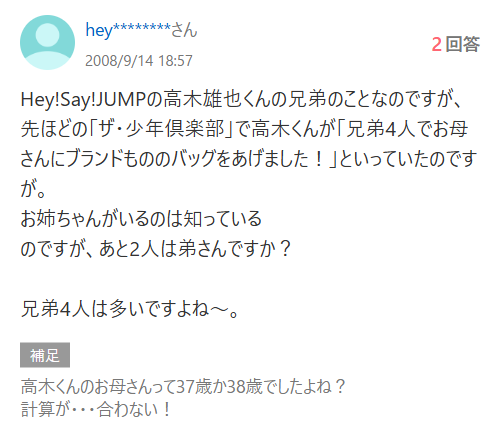Screen dimensions: 500x433
Task: Click the supplement line 計算が･･･合わない！
Action: (96, 409)
